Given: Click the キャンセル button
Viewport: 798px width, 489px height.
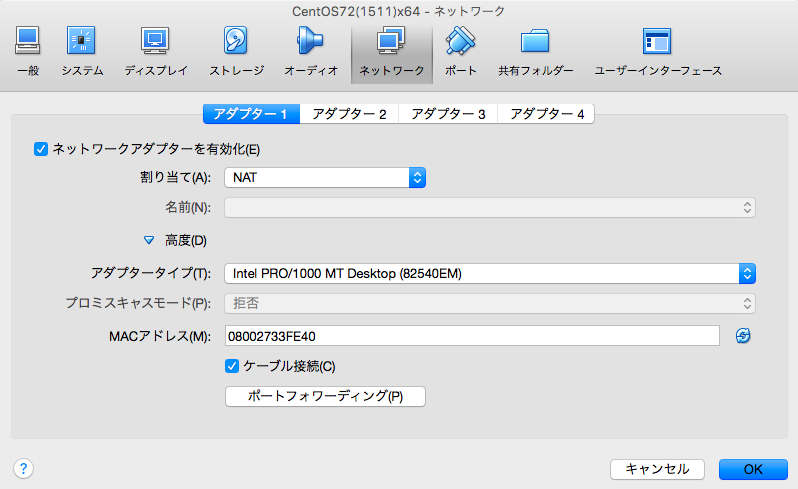Looking at the screenshot, I should (657, 469).
